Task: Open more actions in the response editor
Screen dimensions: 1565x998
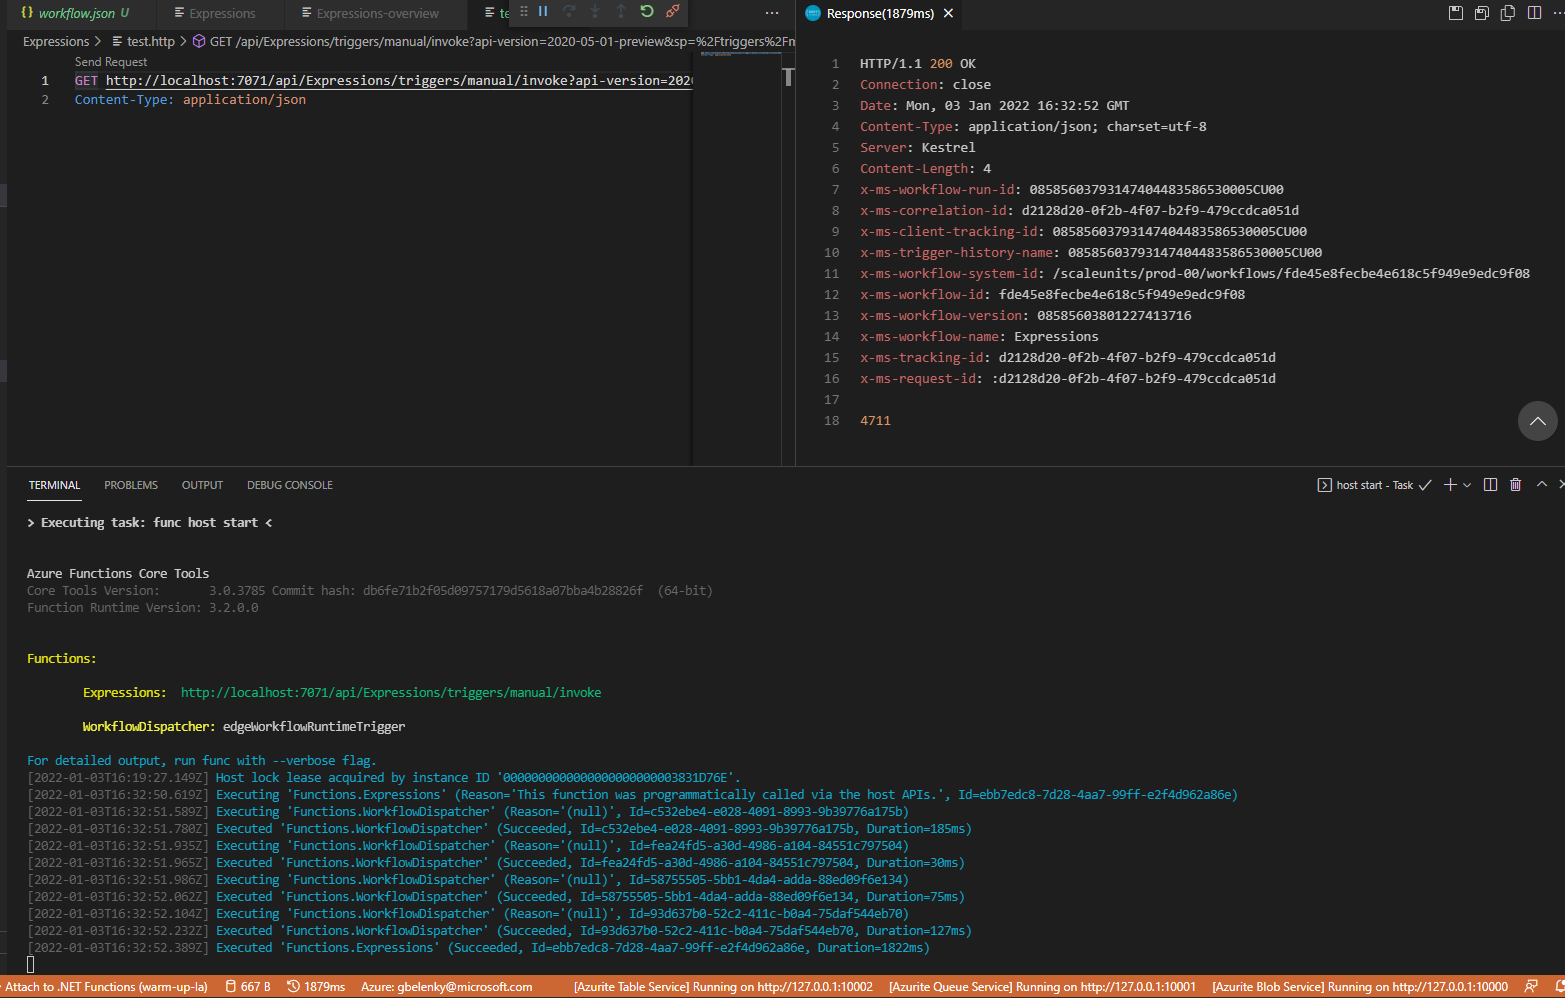Action: 1559,13
